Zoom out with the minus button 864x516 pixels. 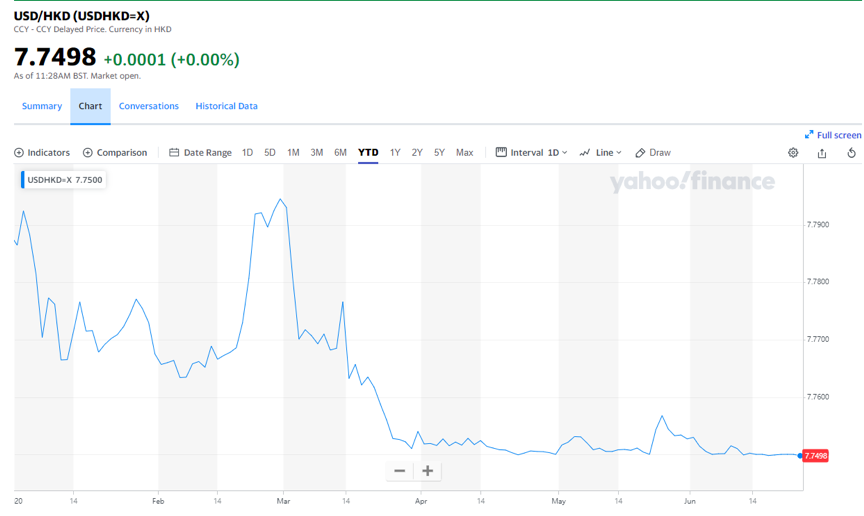click(x=400, y=471)
